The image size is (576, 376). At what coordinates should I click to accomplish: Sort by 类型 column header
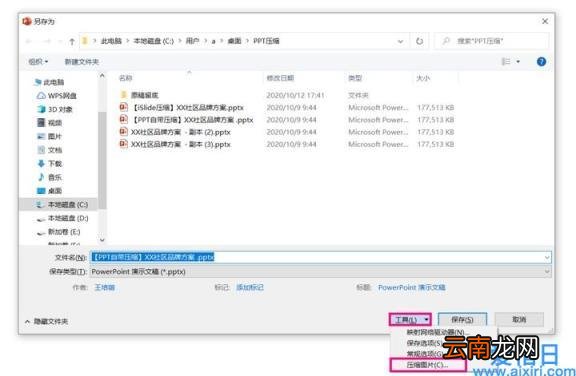[x=355, y=78]
